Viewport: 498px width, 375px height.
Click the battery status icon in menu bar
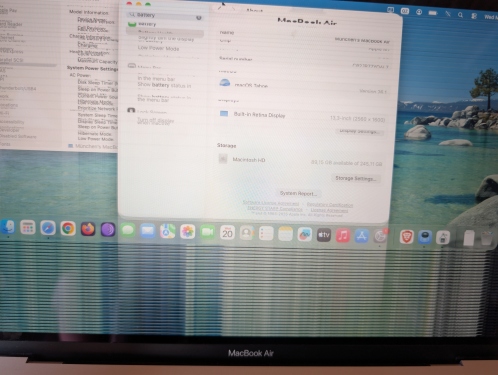(x=433, y=13)
